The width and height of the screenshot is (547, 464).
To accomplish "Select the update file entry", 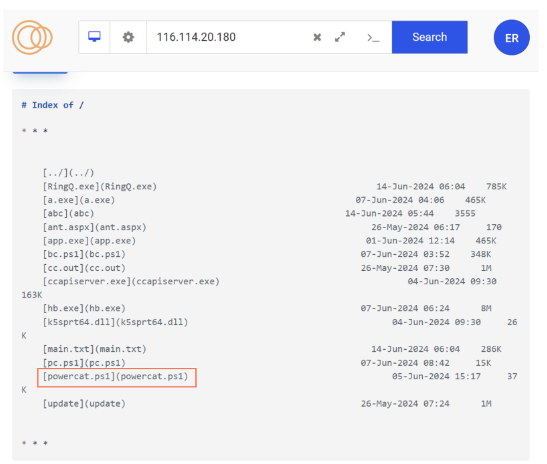I will (84, 404).
